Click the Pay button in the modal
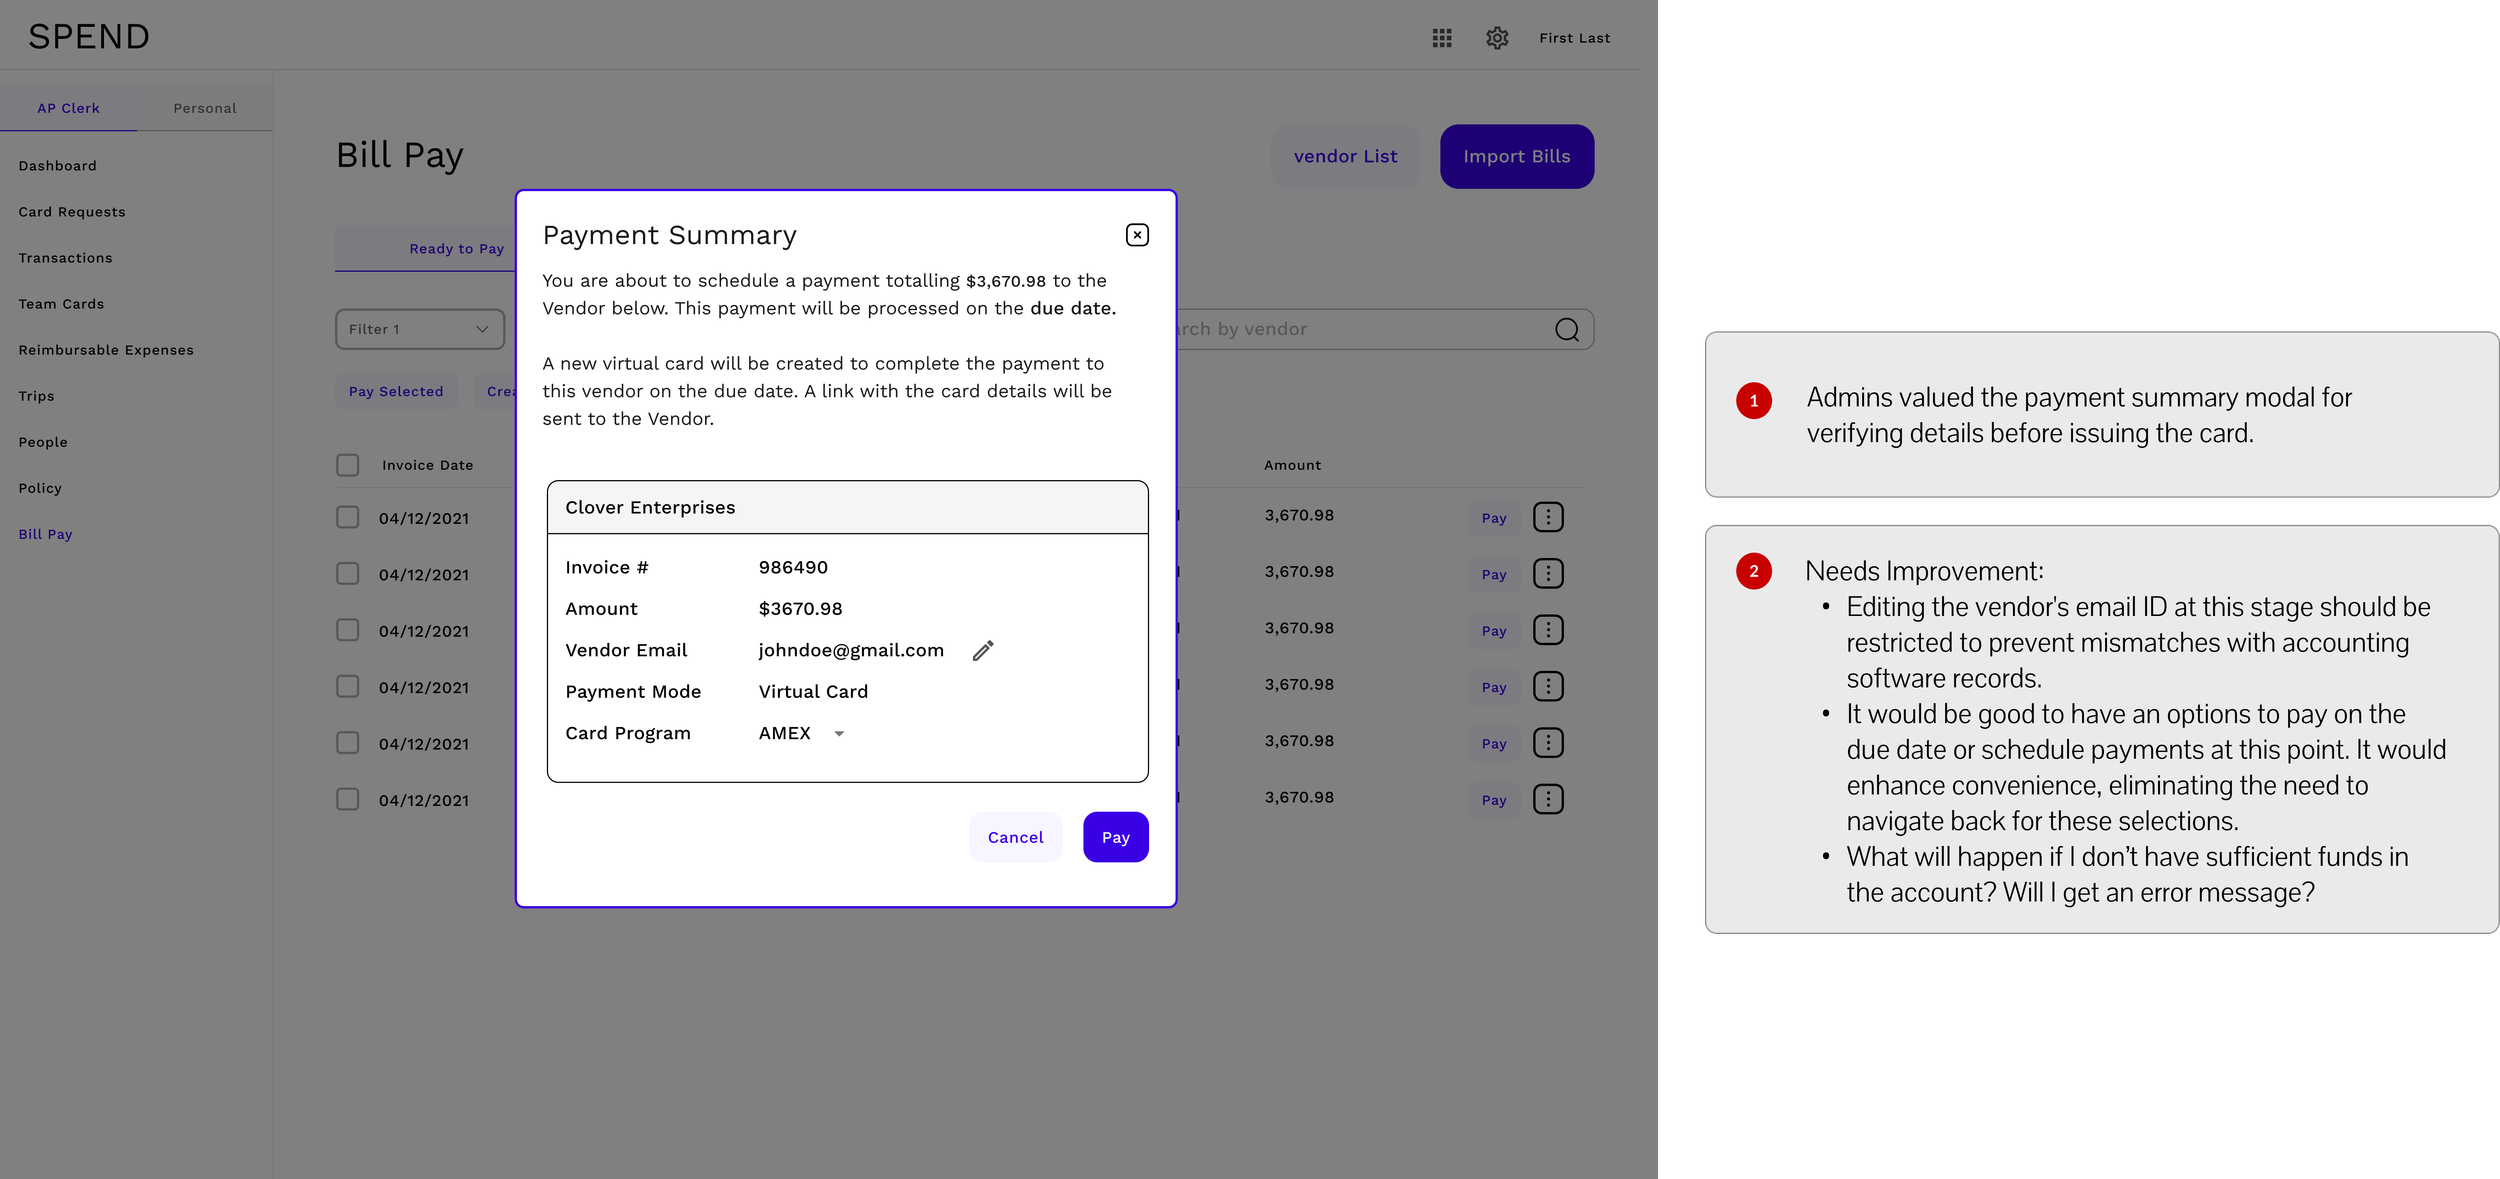 tap(1115, 838)
